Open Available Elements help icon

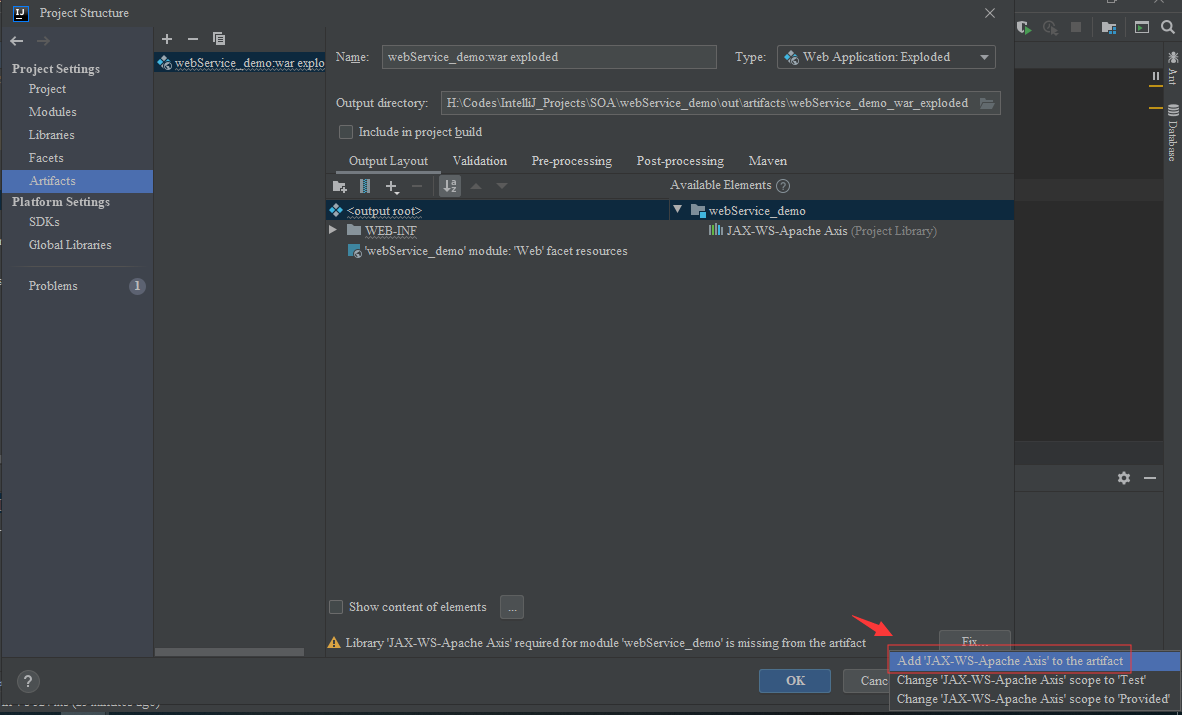783,186
